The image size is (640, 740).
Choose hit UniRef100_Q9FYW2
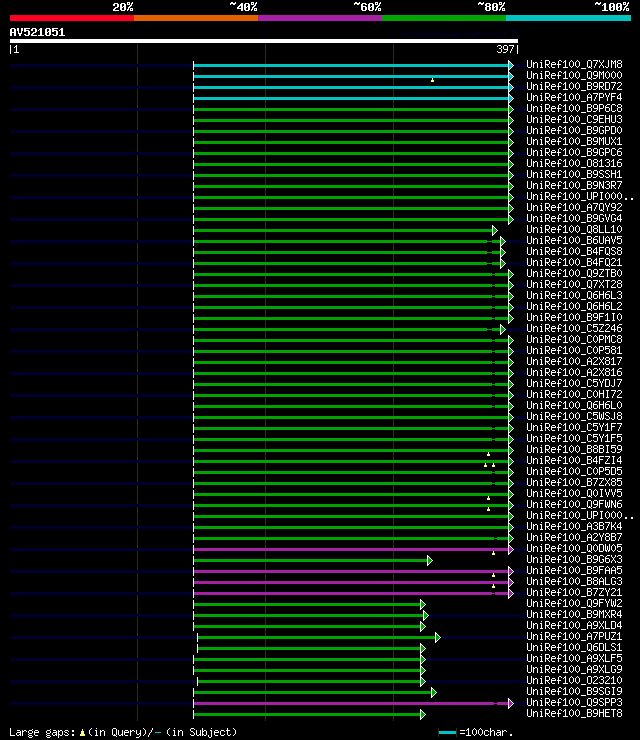[x=574, y=603]
